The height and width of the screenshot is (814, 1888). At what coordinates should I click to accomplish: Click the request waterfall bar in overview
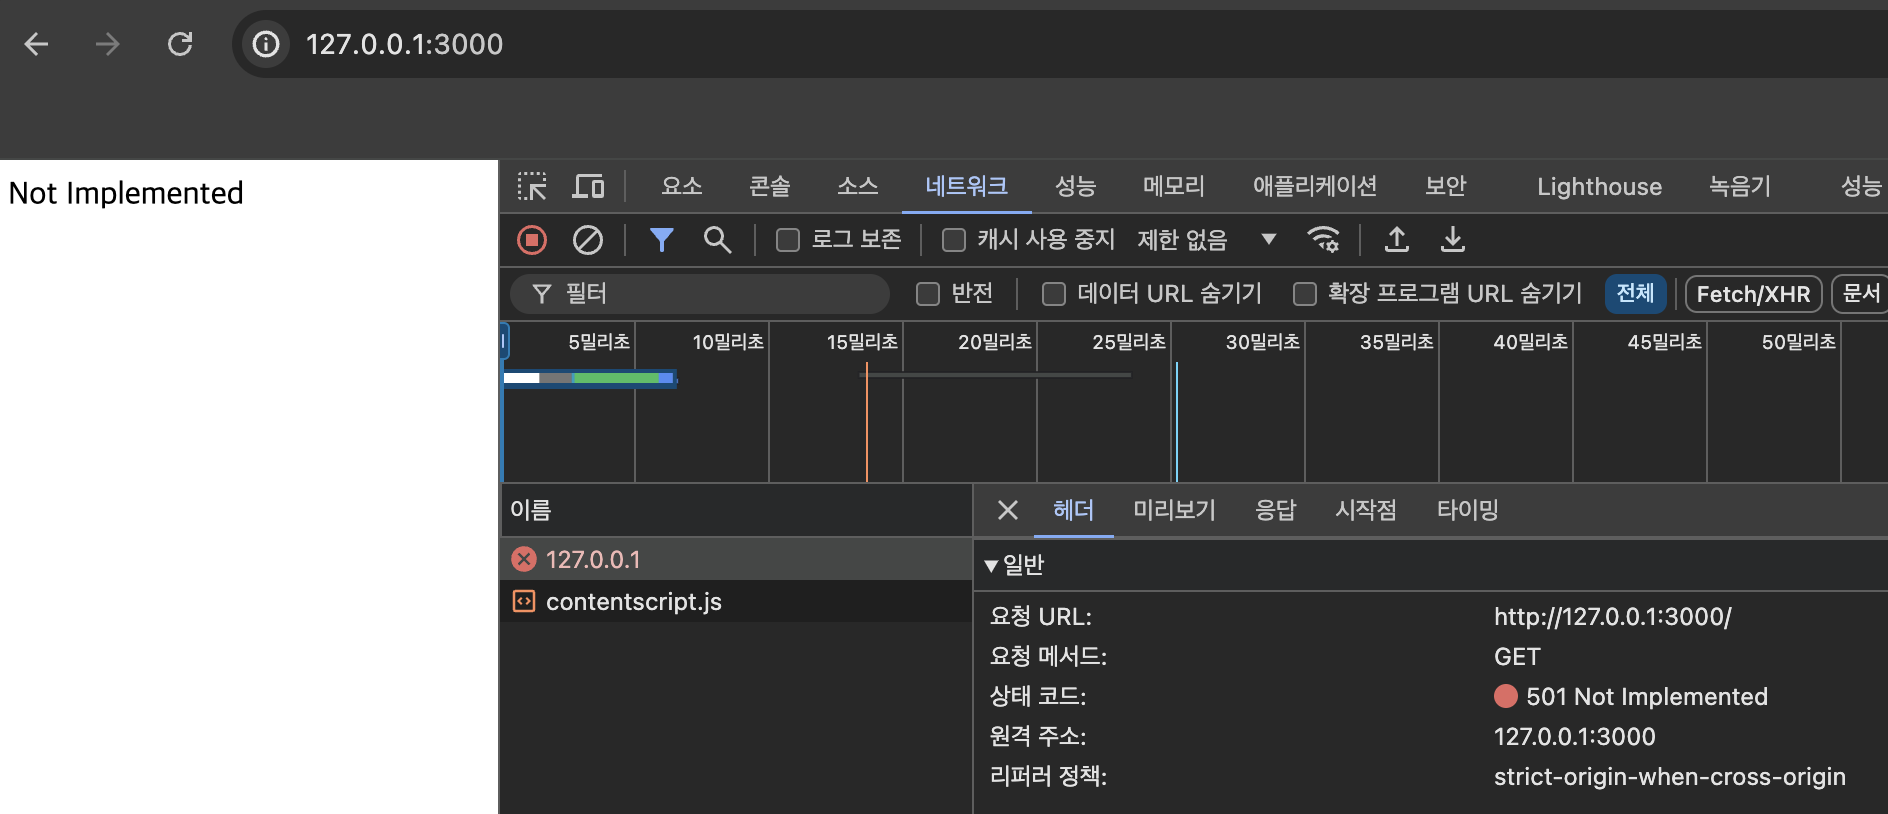[x=590, y=378]
